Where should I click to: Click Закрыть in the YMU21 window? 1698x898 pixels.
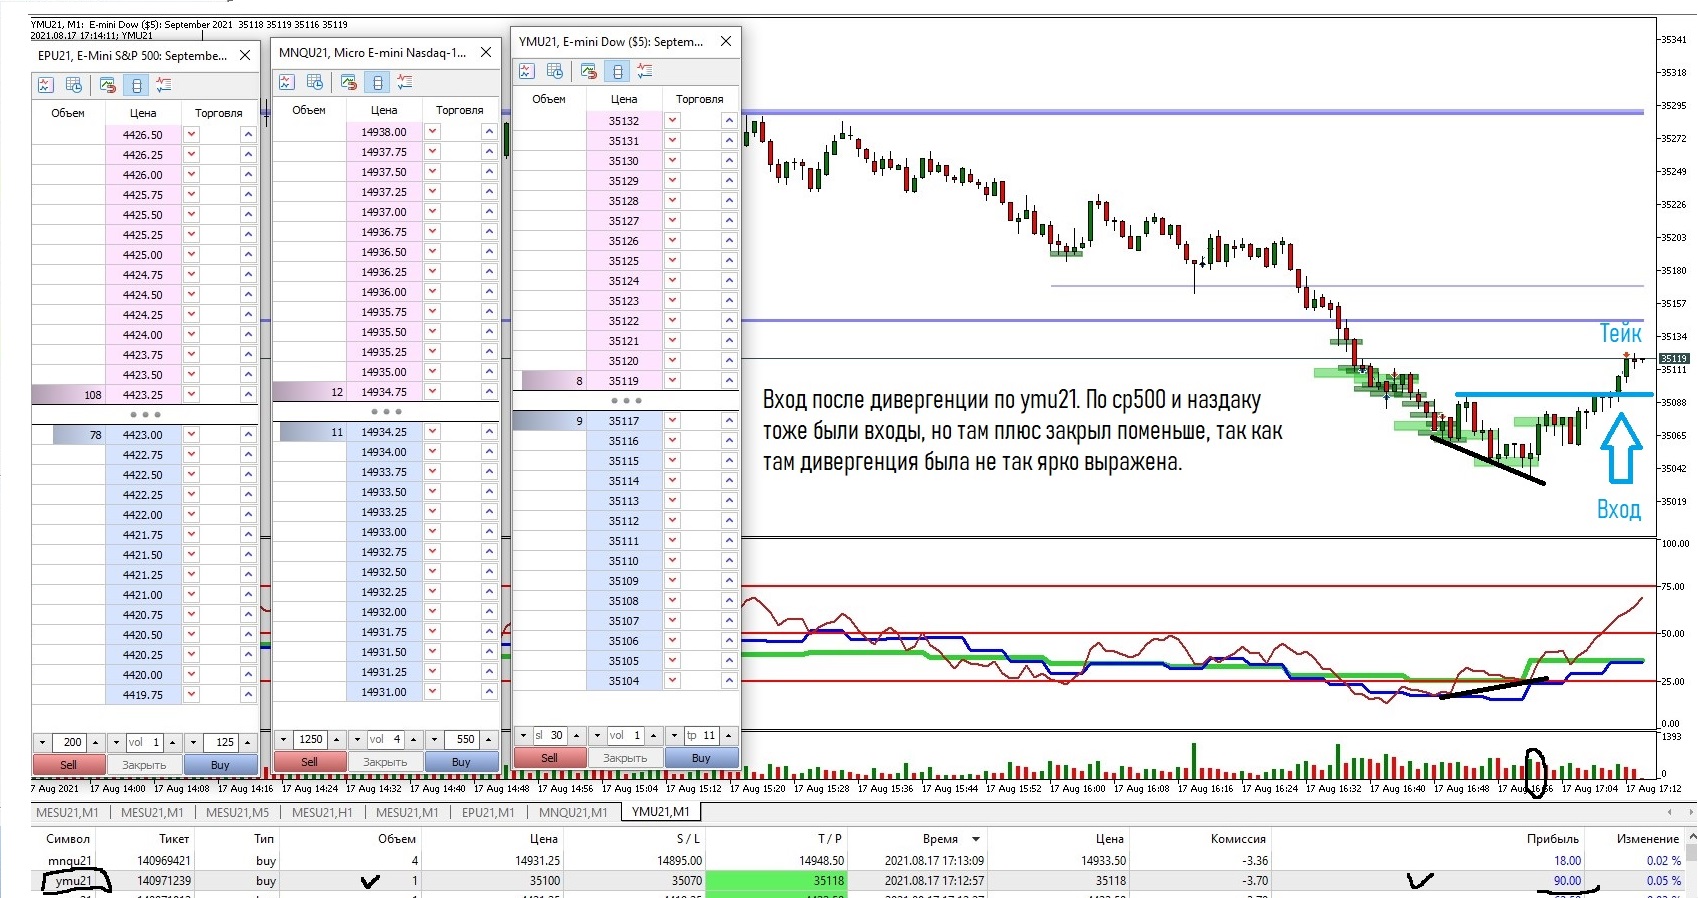click(x=625, y=758)
